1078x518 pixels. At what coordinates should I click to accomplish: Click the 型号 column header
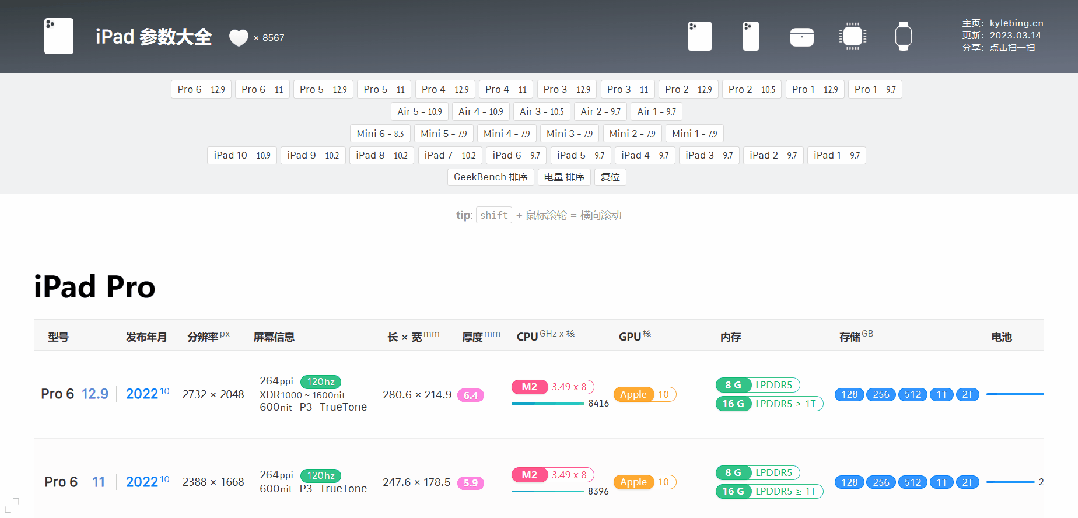pyautogui.click(x=58, y=338)
